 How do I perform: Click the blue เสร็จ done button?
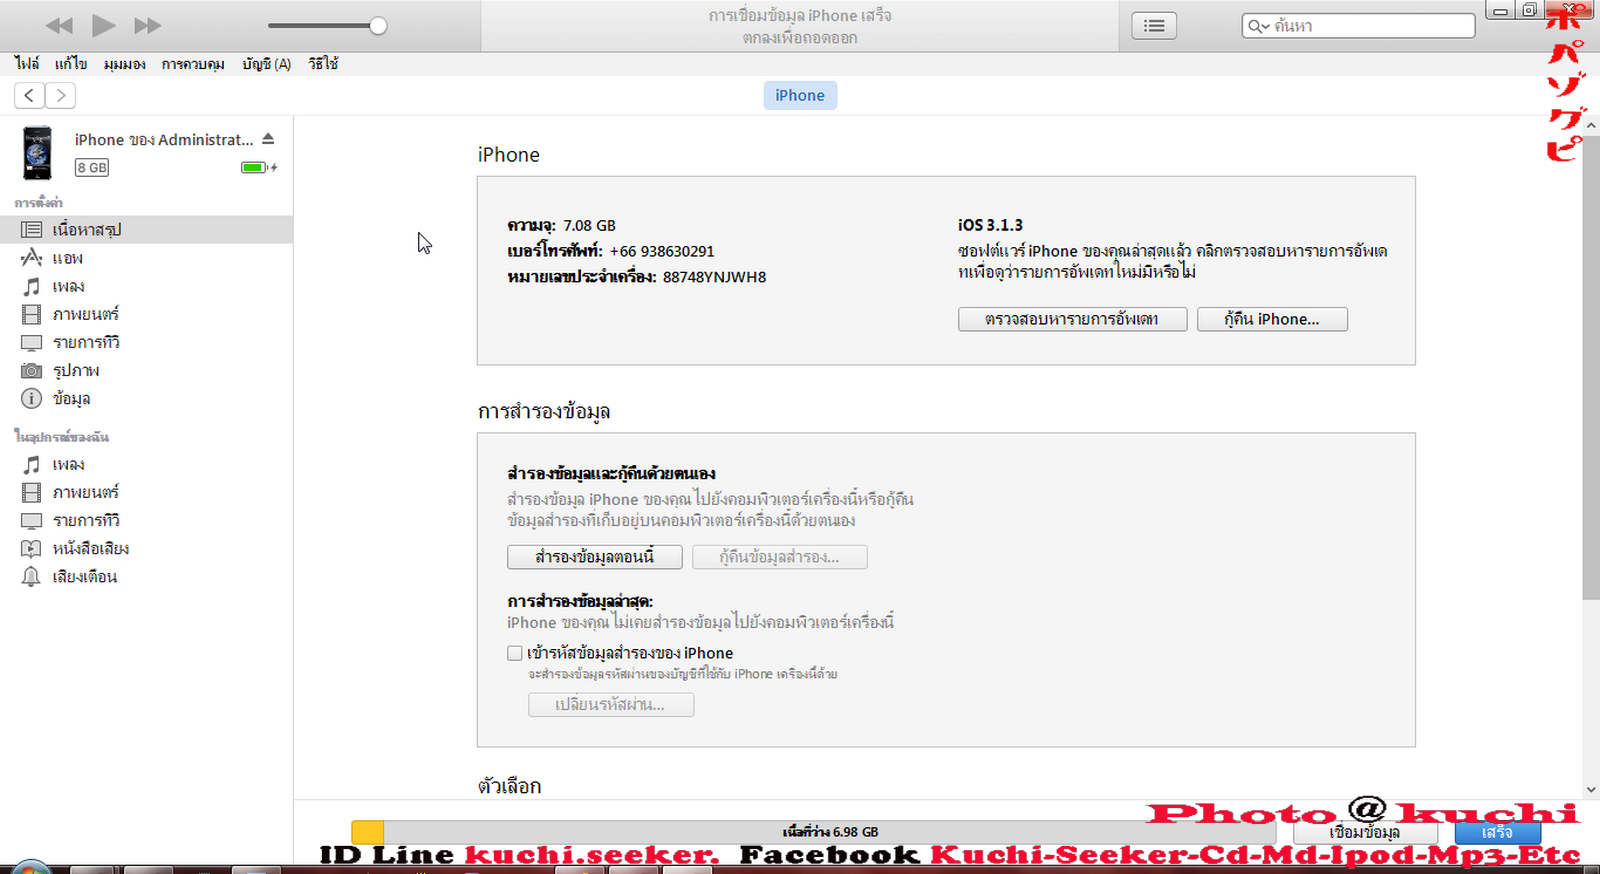(1497, 832)
